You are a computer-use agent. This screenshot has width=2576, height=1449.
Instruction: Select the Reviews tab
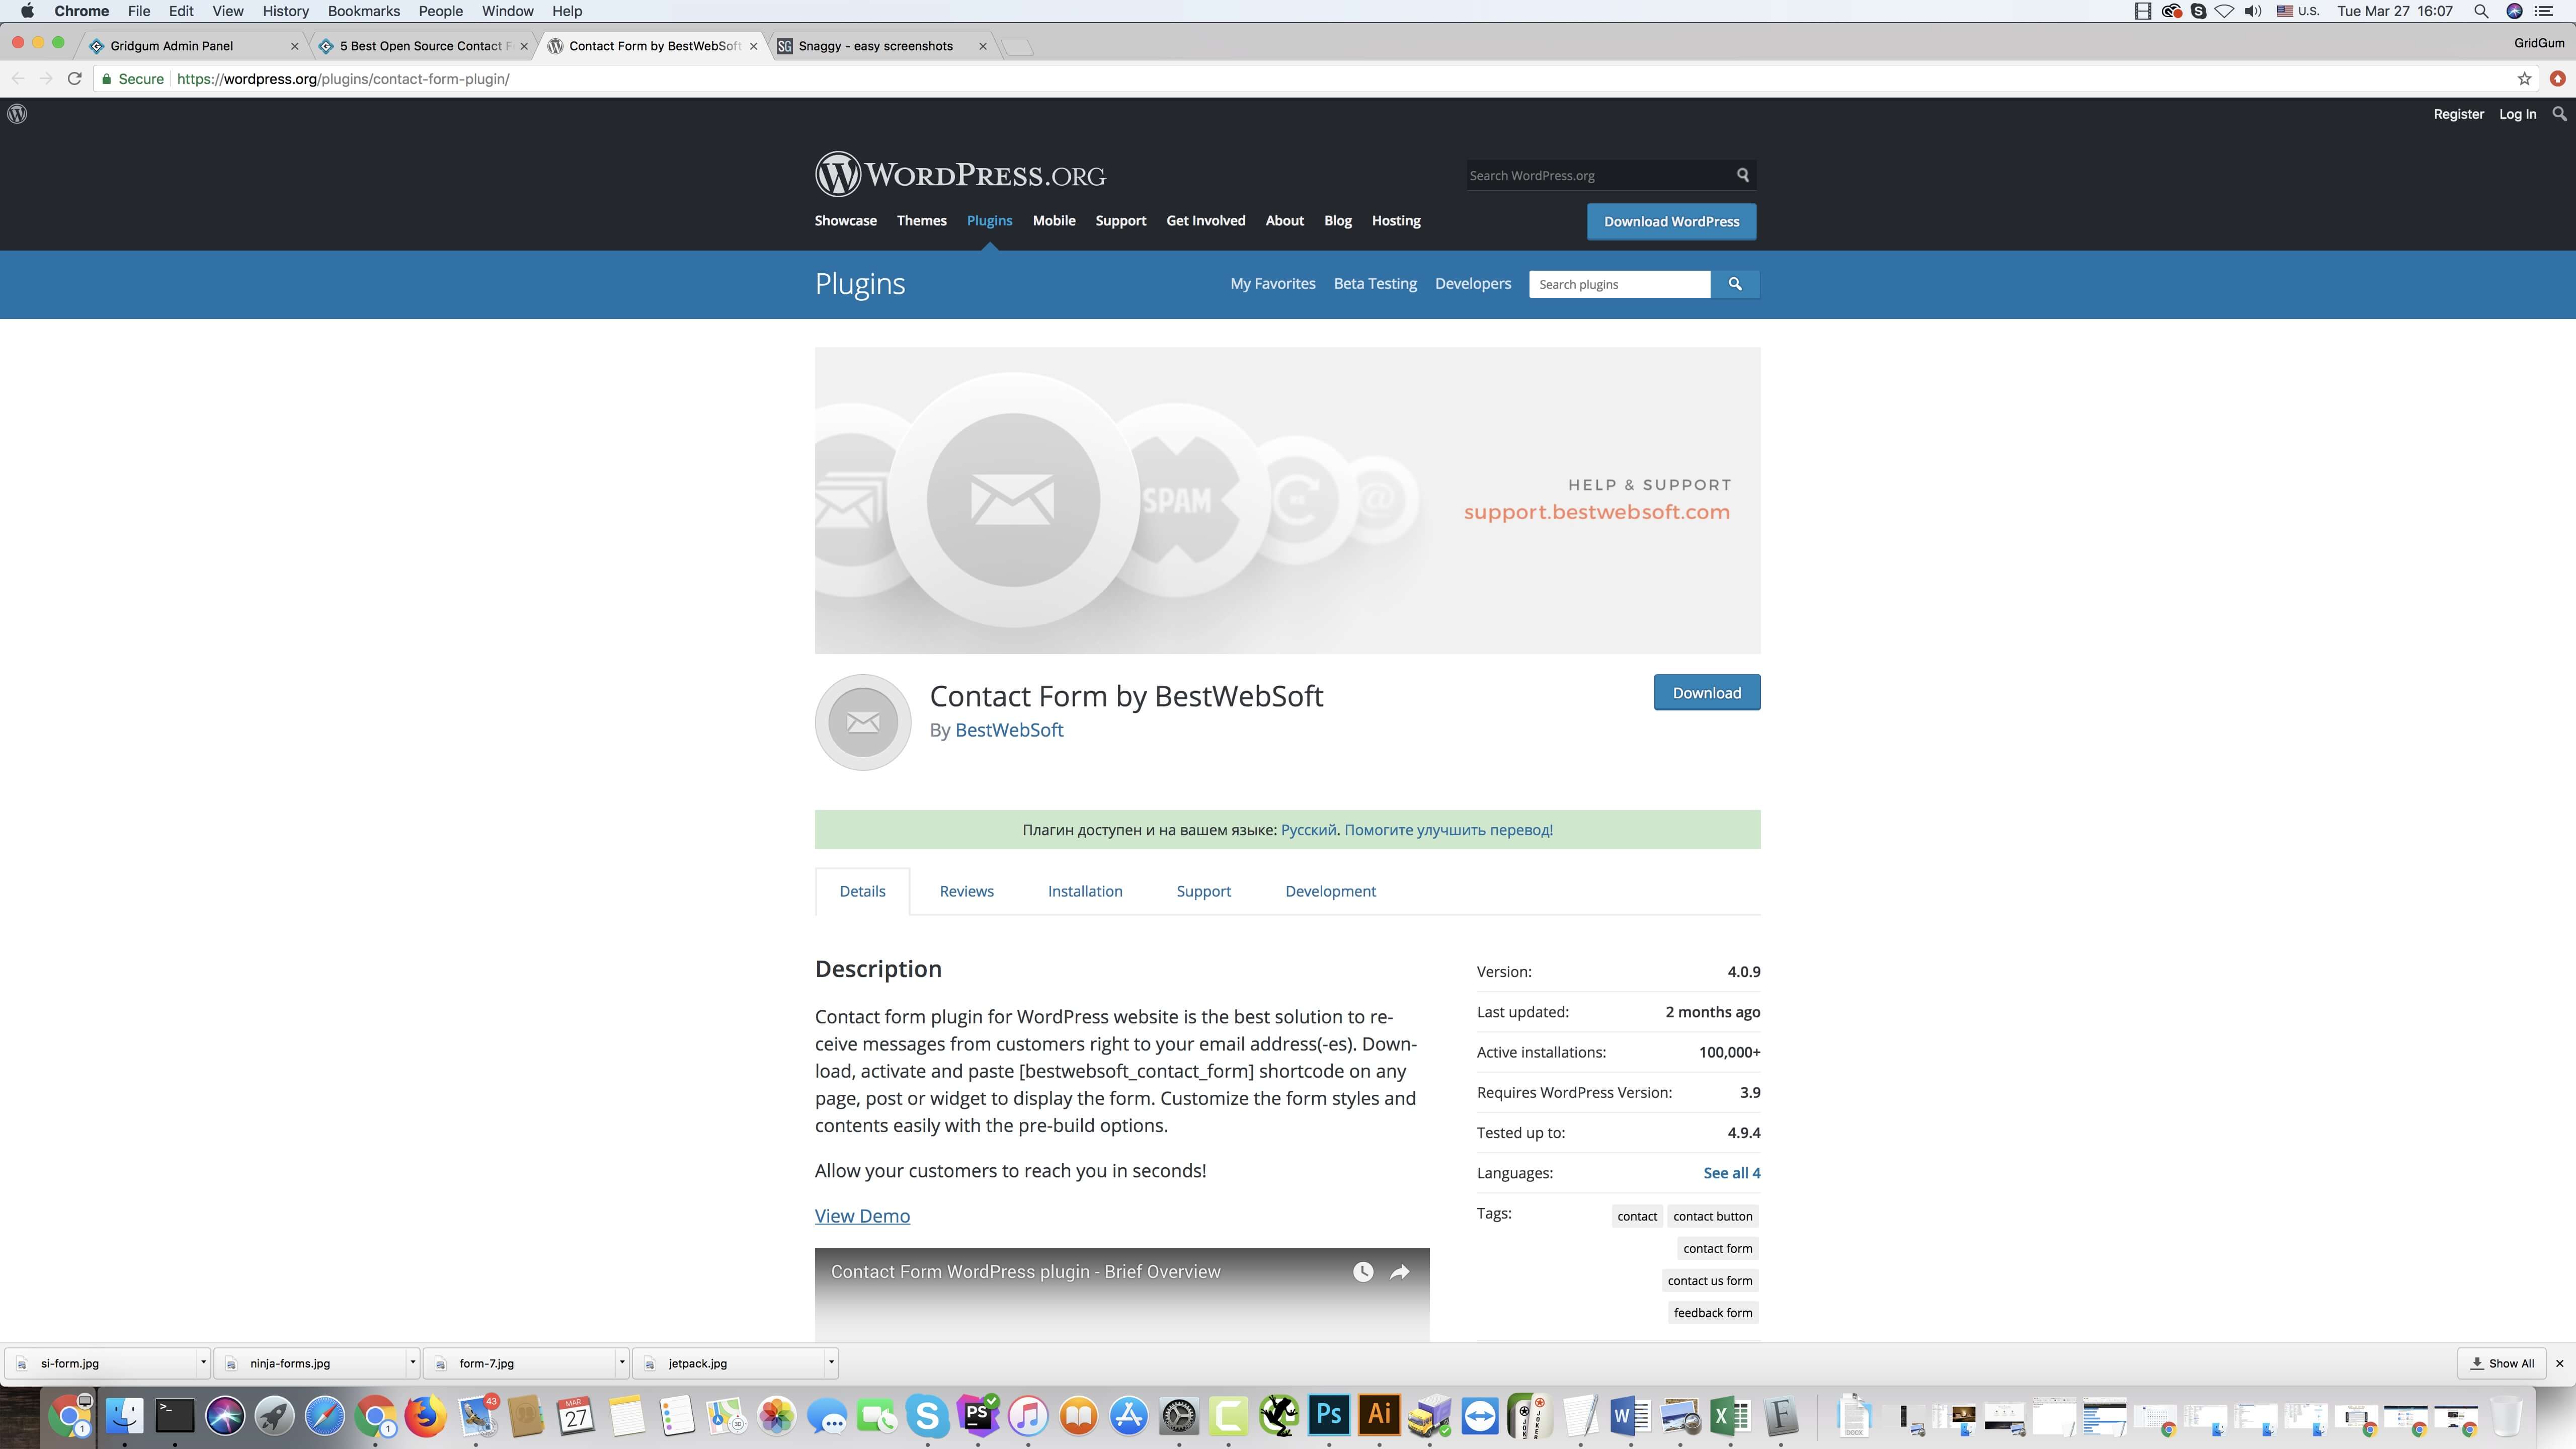point(966,891)
